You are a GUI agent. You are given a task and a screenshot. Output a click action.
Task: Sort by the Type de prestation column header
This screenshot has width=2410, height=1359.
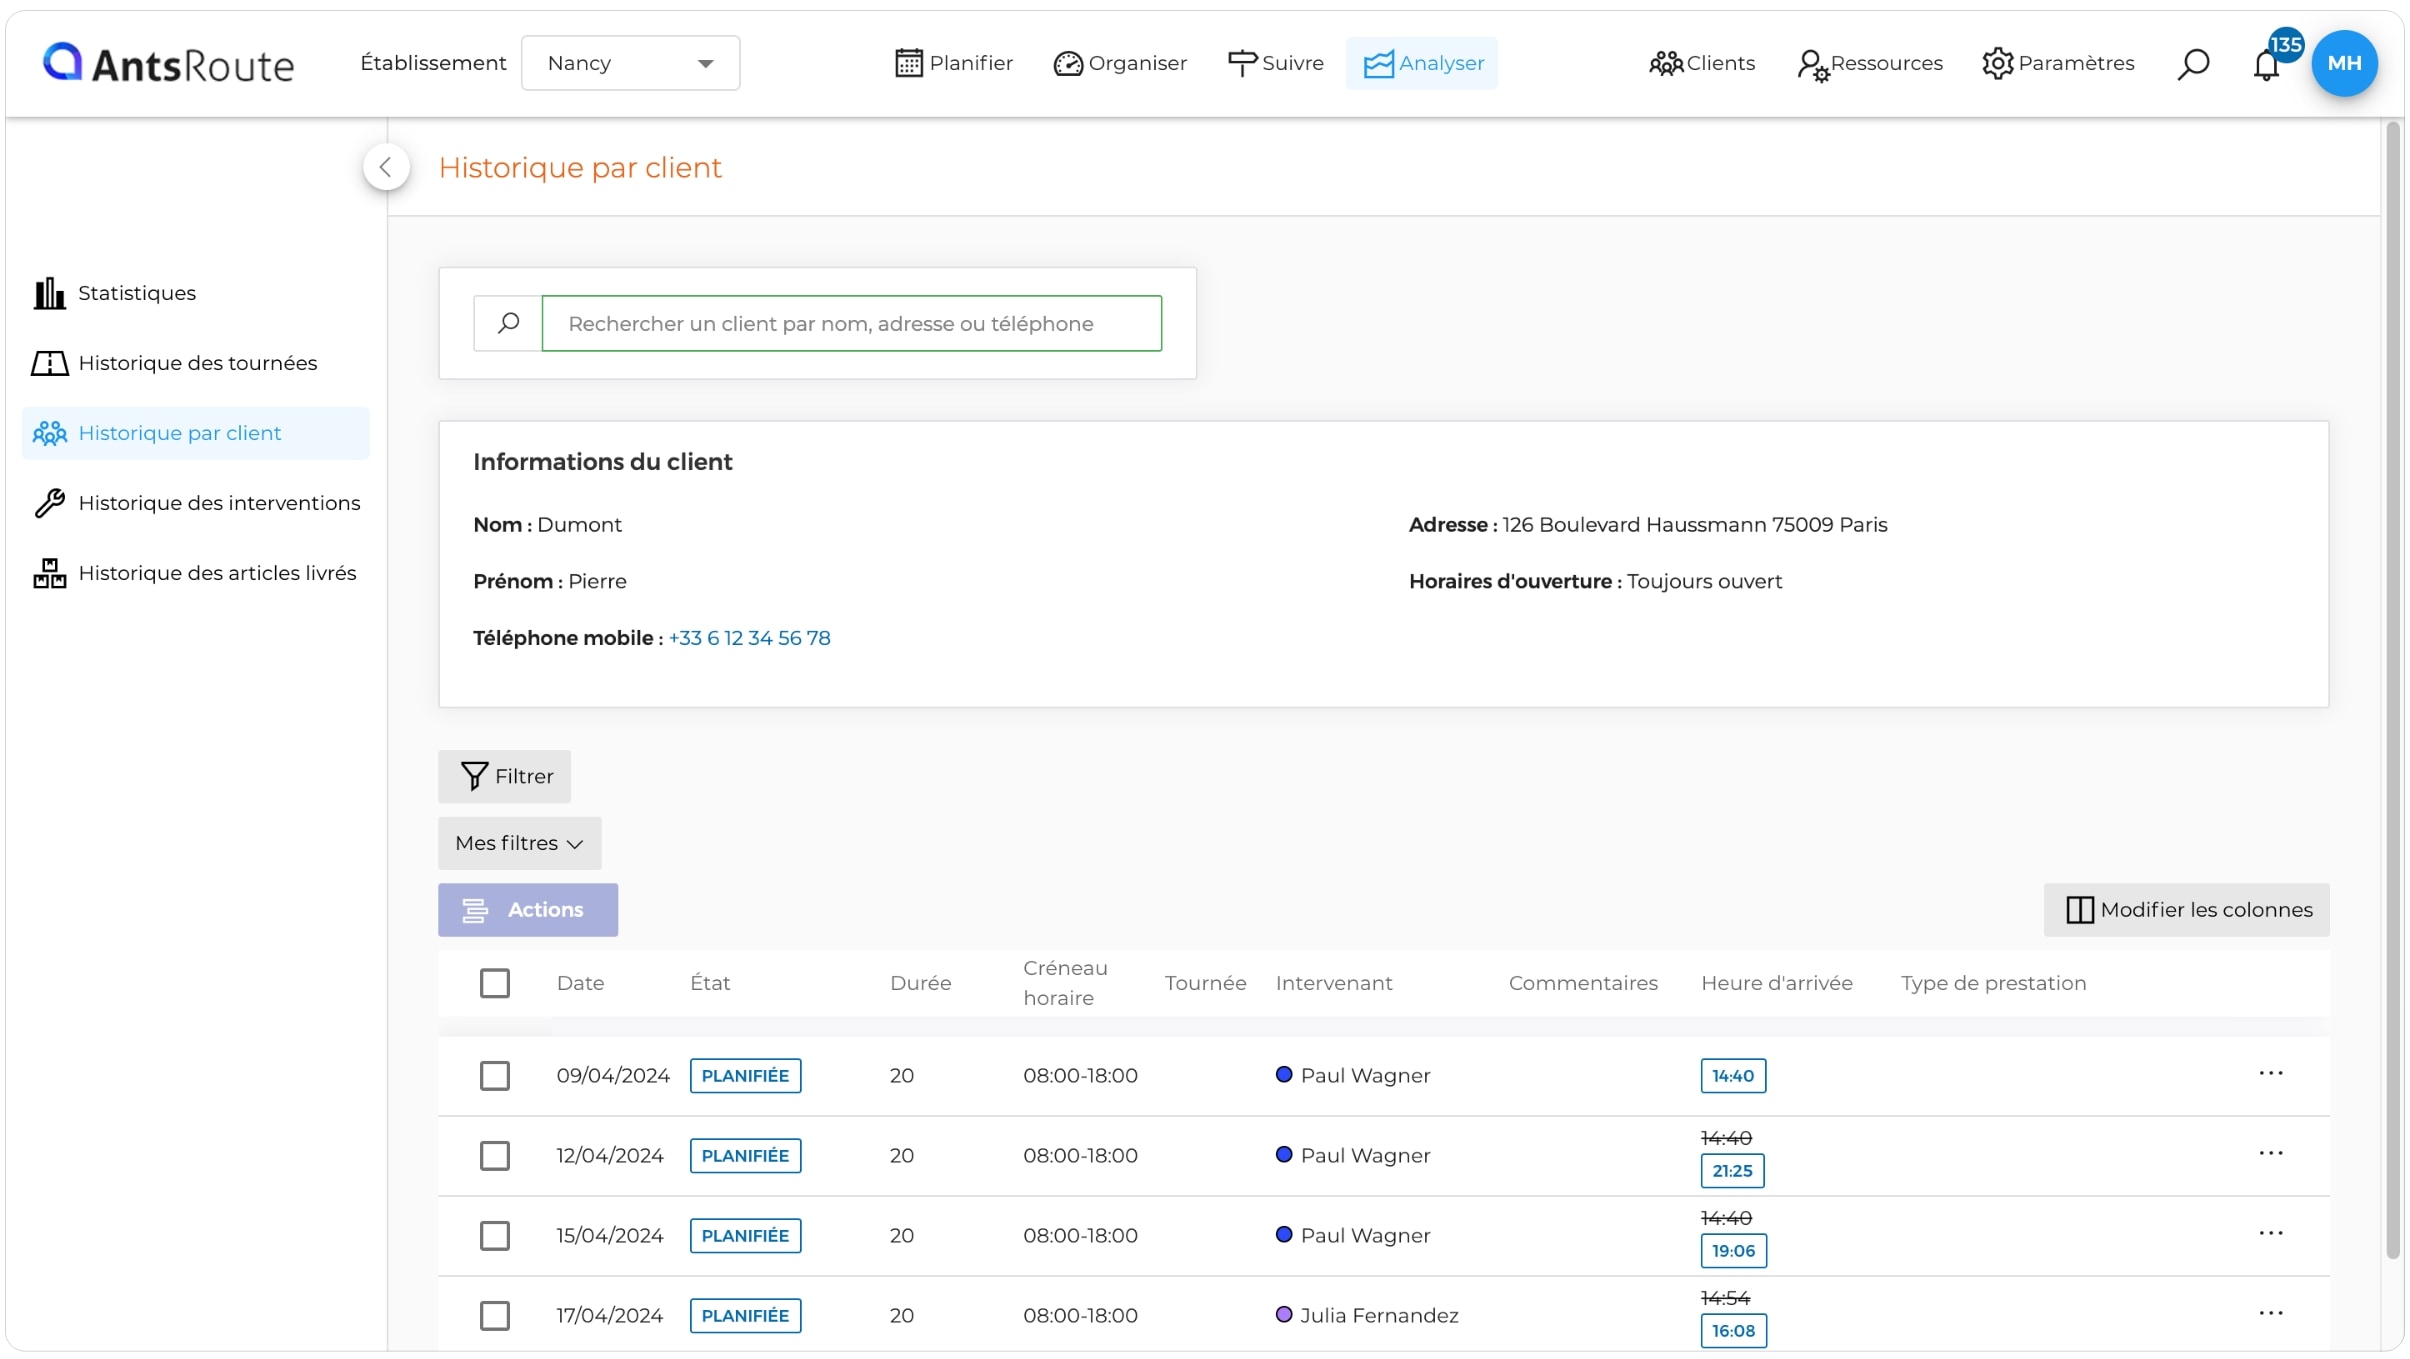tap(1993, 983)
